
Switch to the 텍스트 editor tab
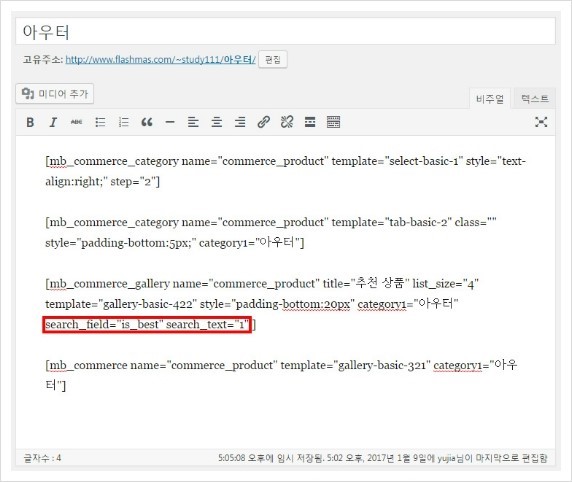pos(534,99)
